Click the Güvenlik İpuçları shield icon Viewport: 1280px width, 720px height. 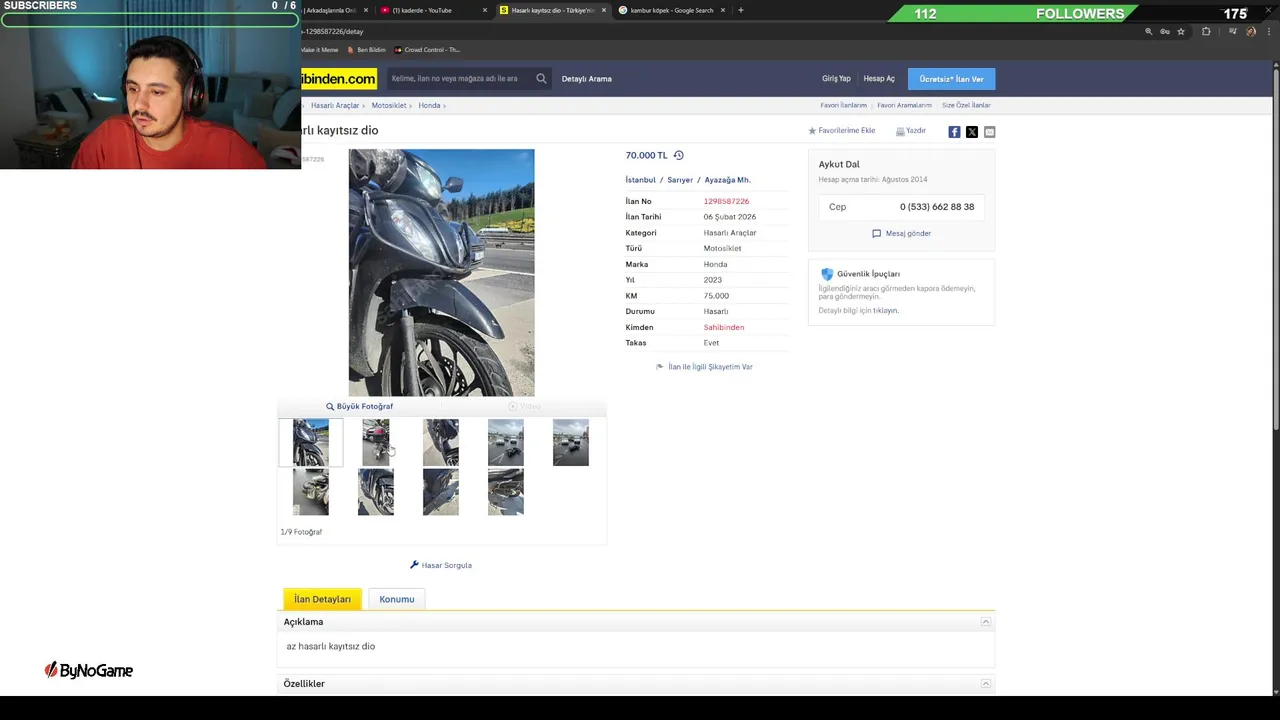click(827, 274)
